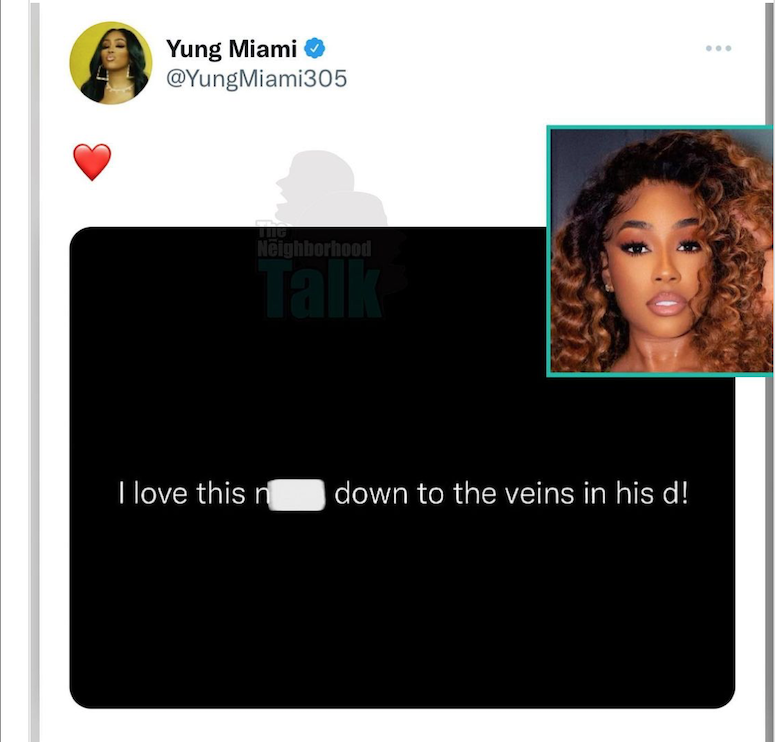Click the blue verified checkmark badge
Screen dimensions: 777x742
coord(314,48)
